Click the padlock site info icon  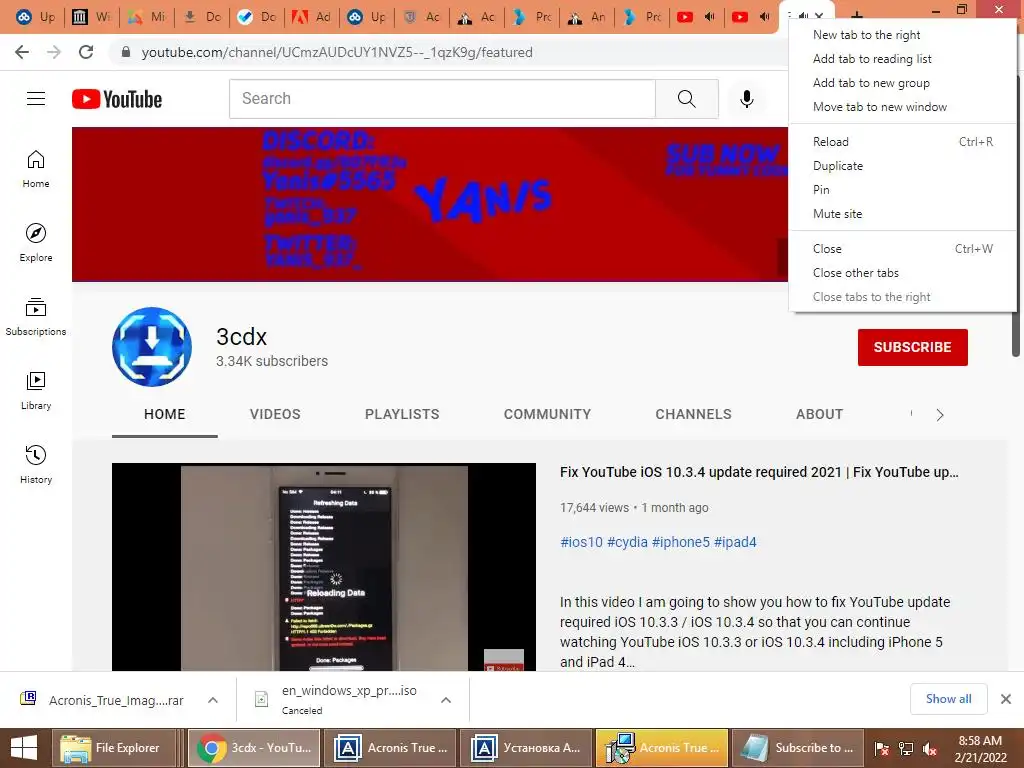[126, 52]
